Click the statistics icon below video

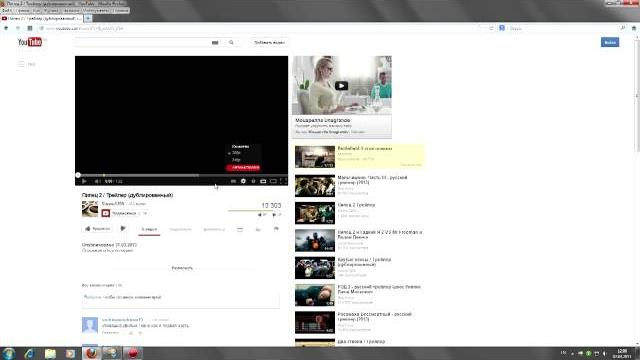[x=258, y=229]
